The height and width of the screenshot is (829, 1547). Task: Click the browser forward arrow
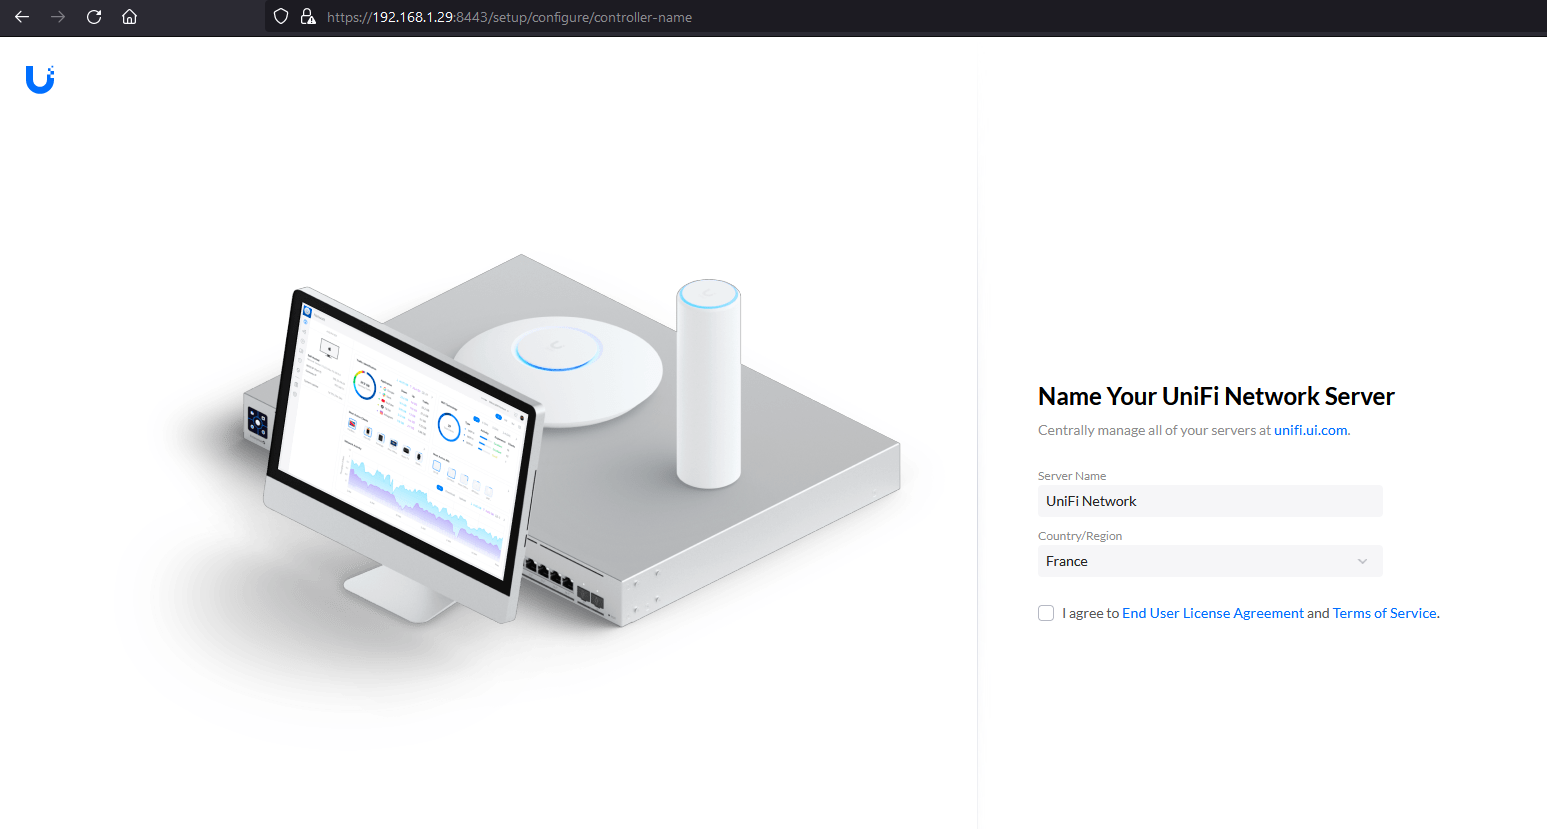point(58,17)
